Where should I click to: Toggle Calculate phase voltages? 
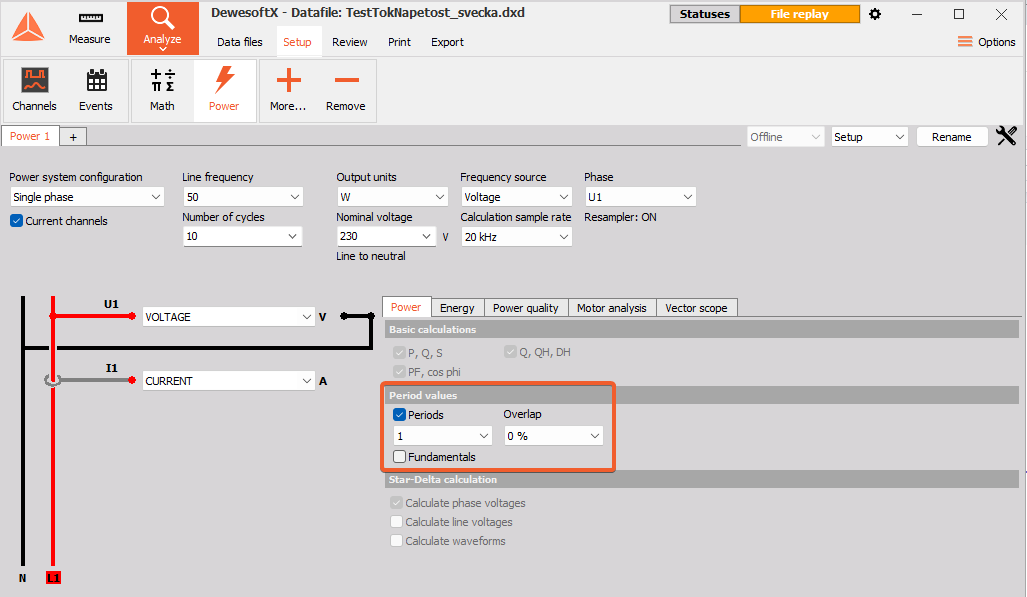[396, 503]
